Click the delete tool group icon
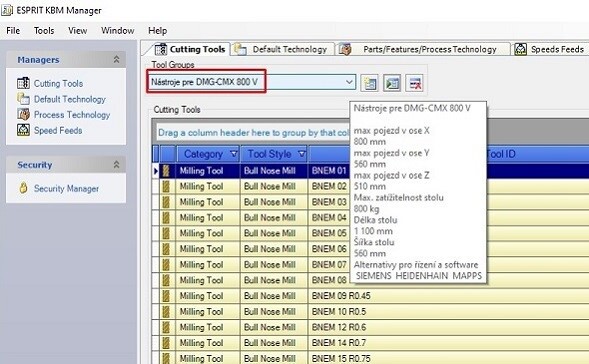 pyautogui.click(x=415, y=83)
